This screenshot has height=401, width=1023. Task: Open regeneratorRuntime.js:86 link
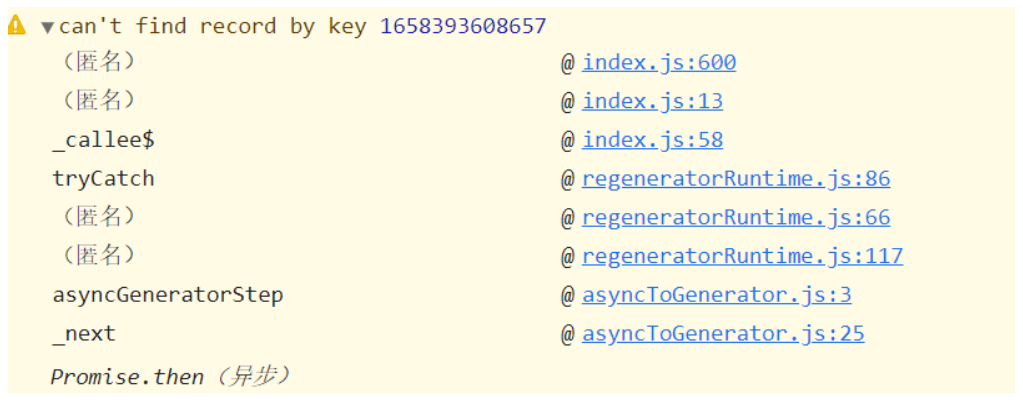pyautogui.click(x=735, y=179)
